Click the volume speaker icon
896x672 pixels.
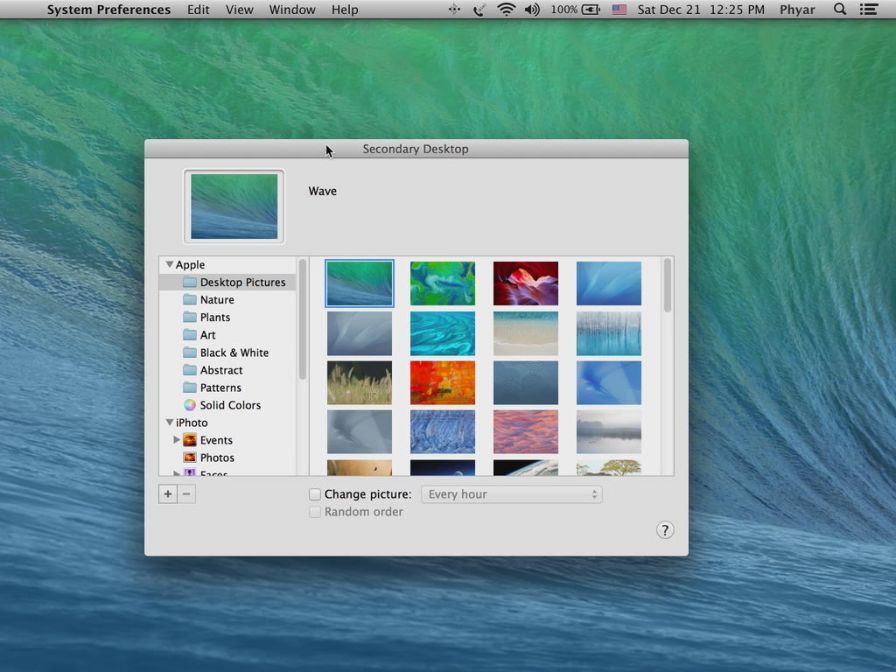coord(532,10)
